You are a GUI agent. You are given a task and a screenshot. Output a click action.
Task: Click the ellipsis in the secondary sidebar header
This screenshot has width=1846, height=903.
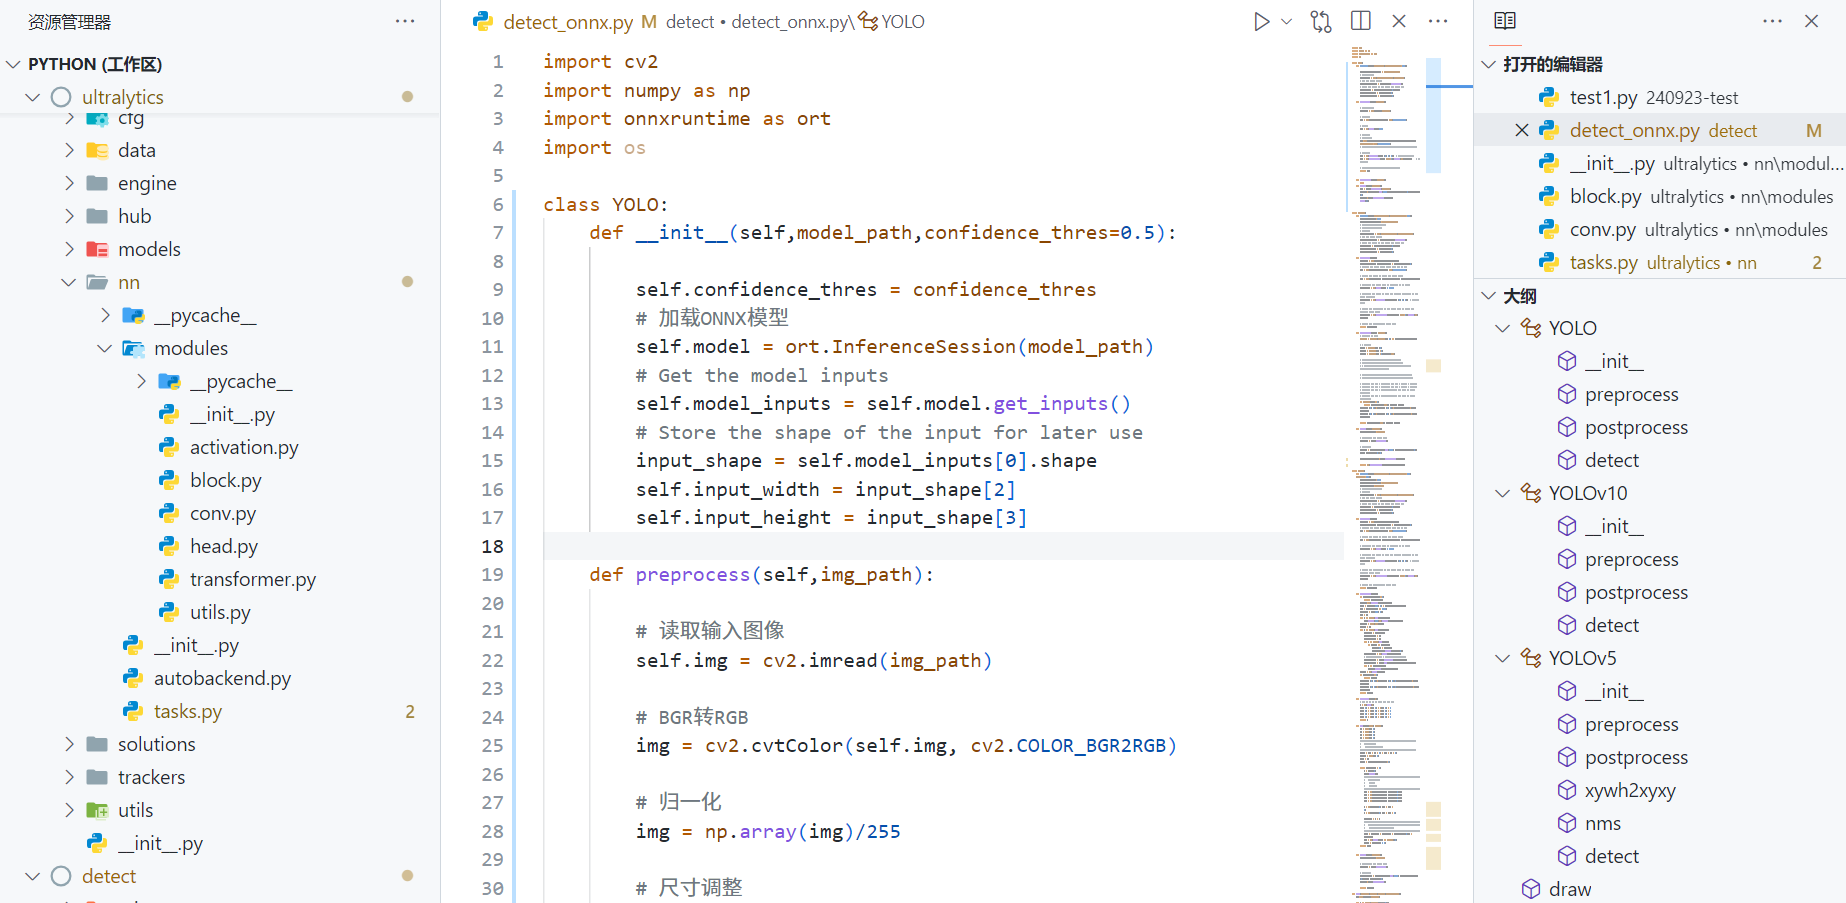click(1771, 21)
